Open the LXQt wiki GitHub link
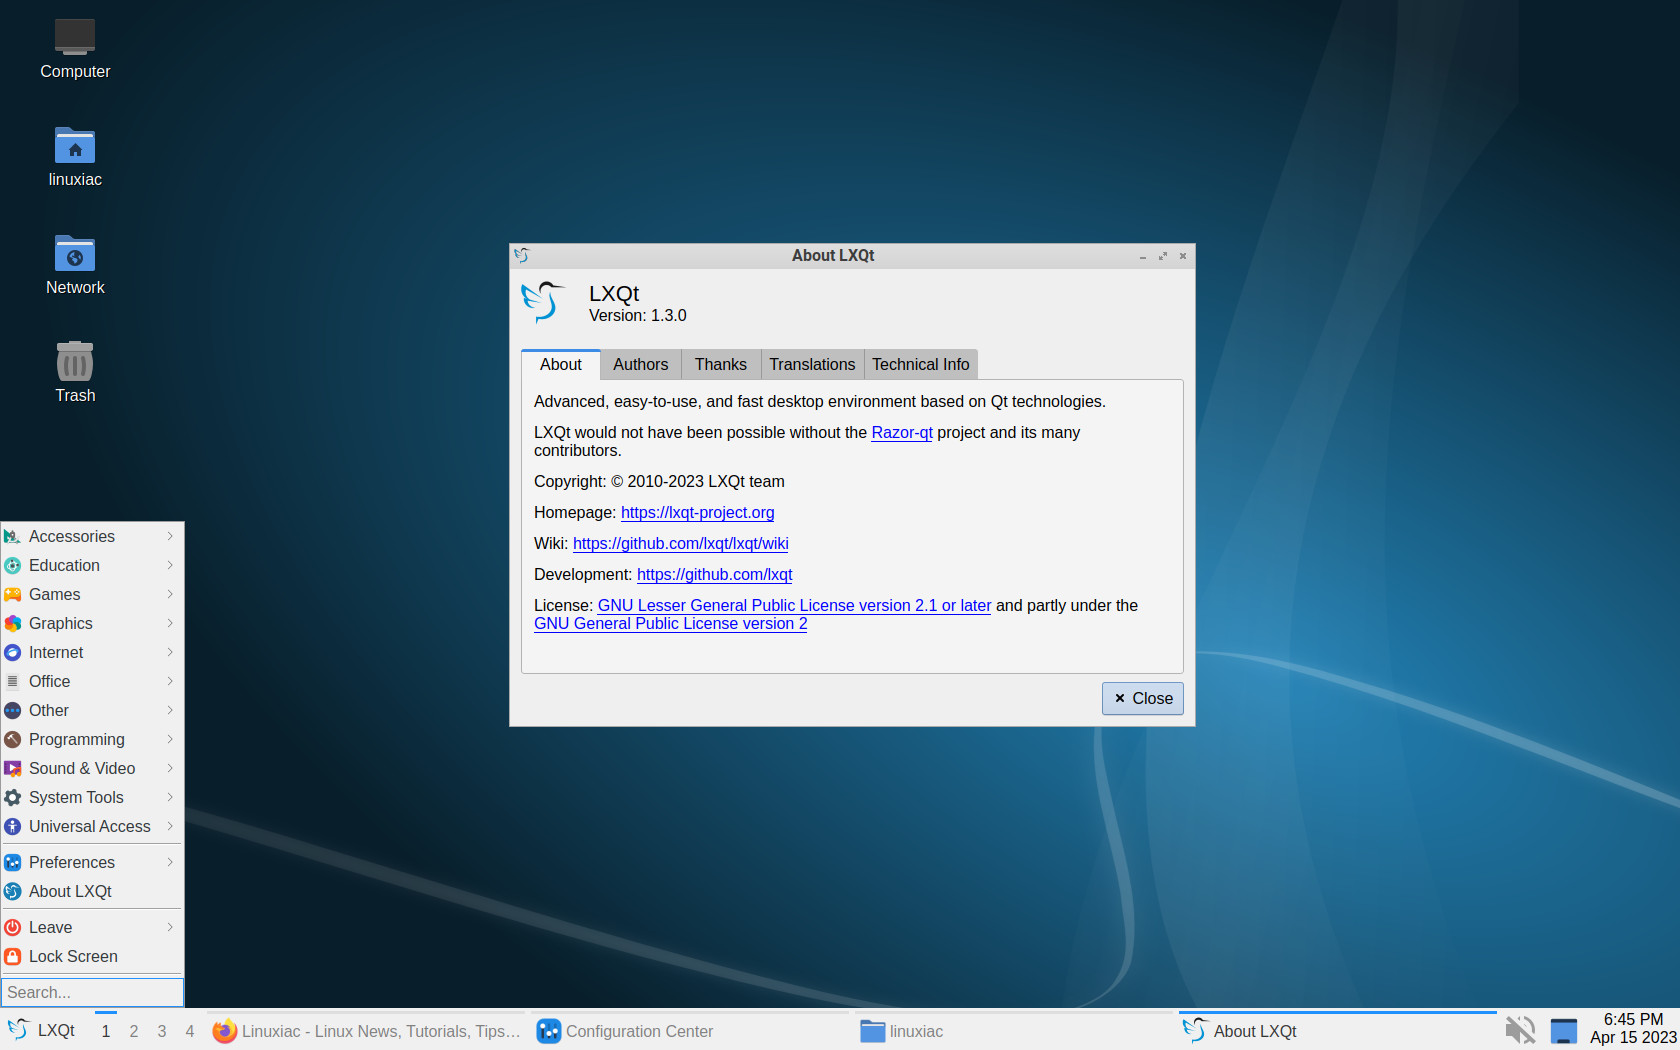Screen dimensions: 1680x1050 [681, 544]
